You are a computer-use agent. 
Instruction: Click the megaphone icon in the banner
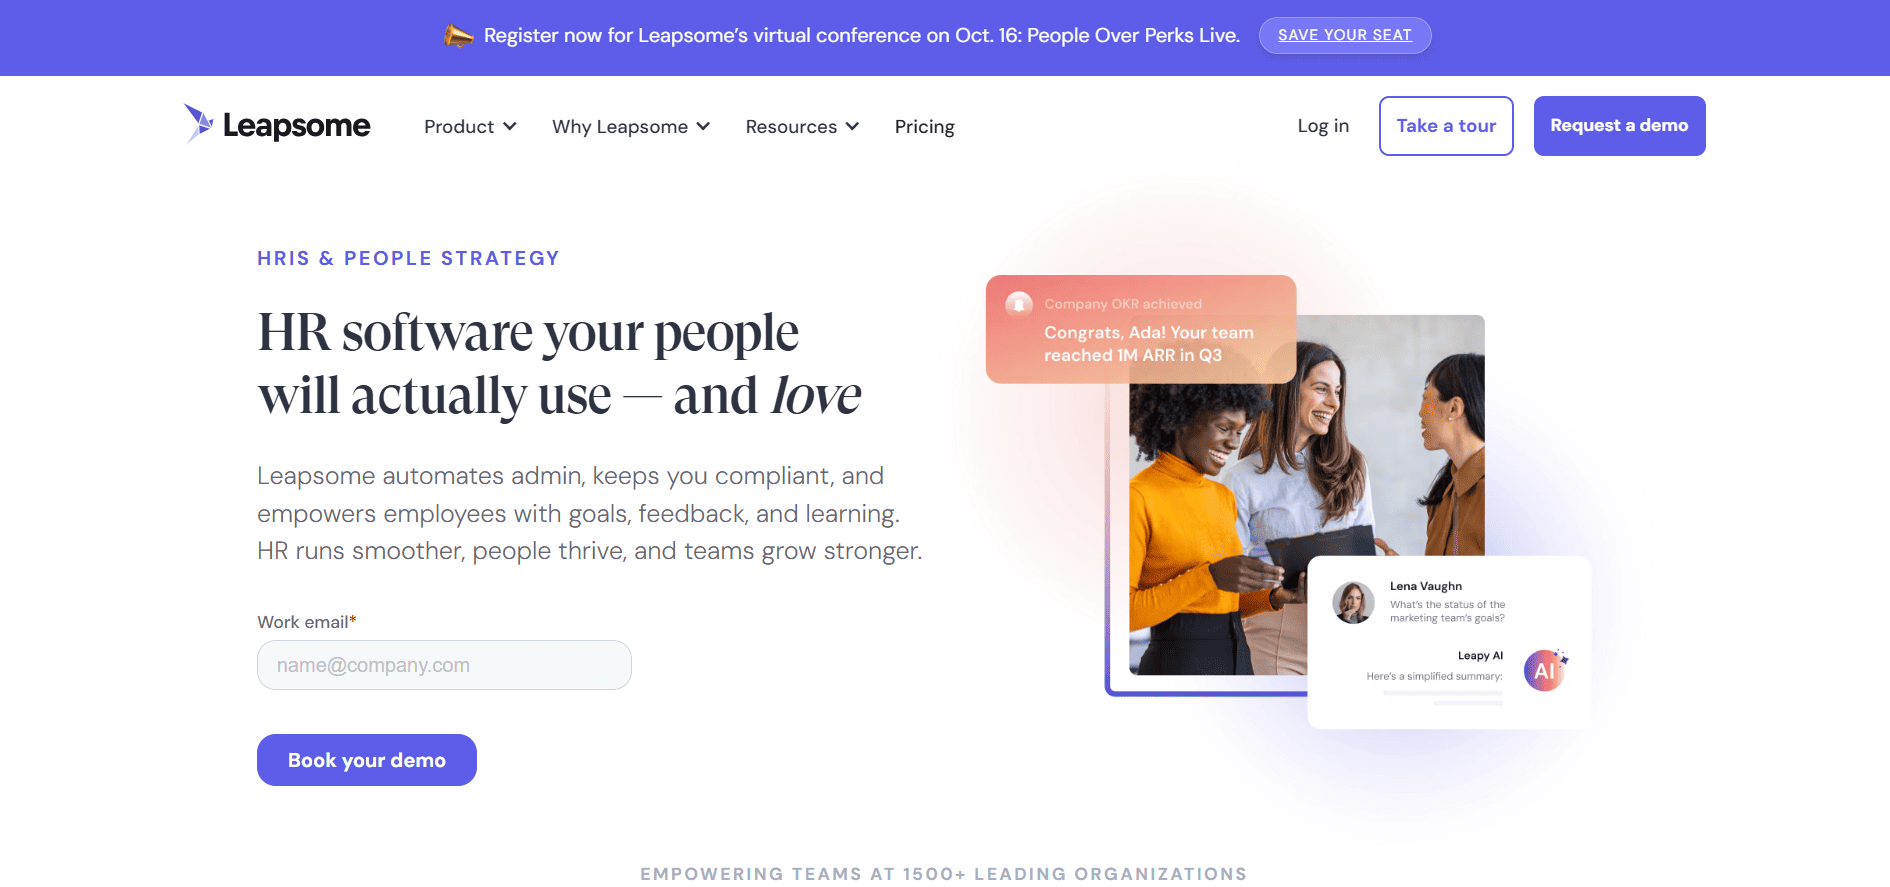click(458, 36)
